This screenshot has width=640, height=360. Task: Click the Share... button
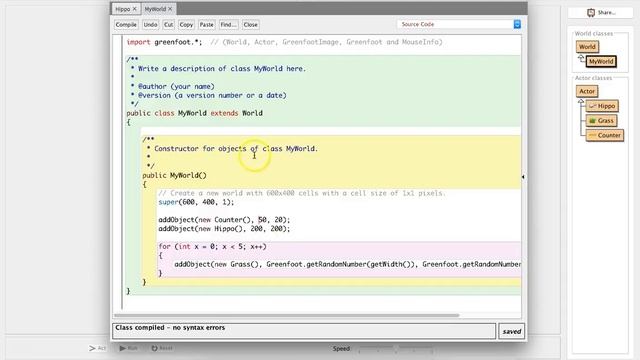click(x=600, y=13)
